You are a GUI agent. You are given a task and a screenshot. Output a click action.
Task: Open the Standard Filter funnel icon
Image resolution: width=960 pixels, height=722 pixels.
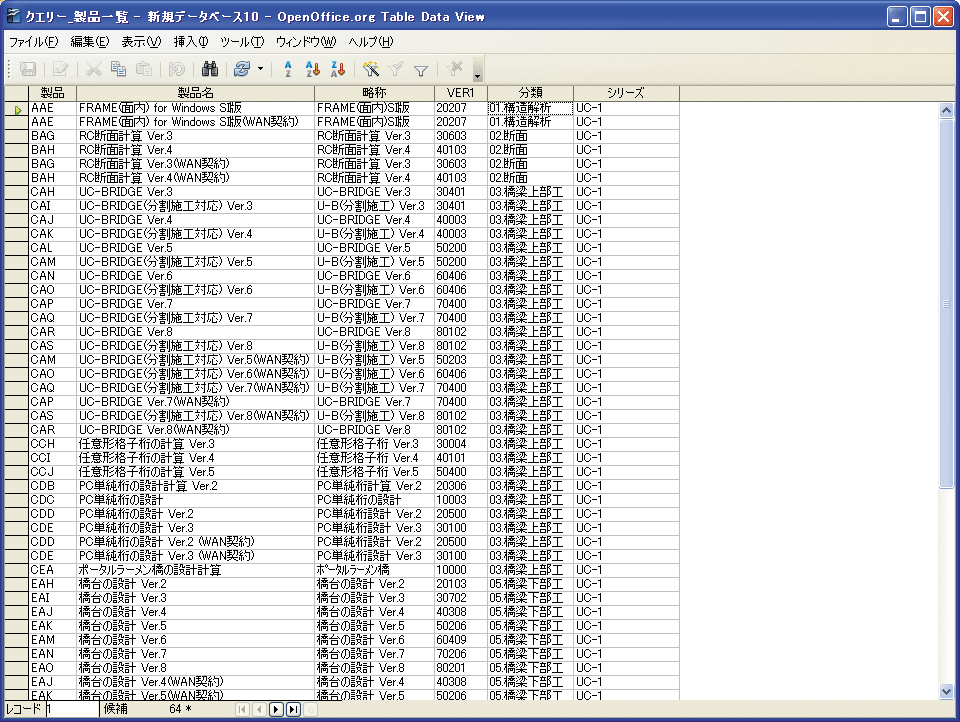421,69
